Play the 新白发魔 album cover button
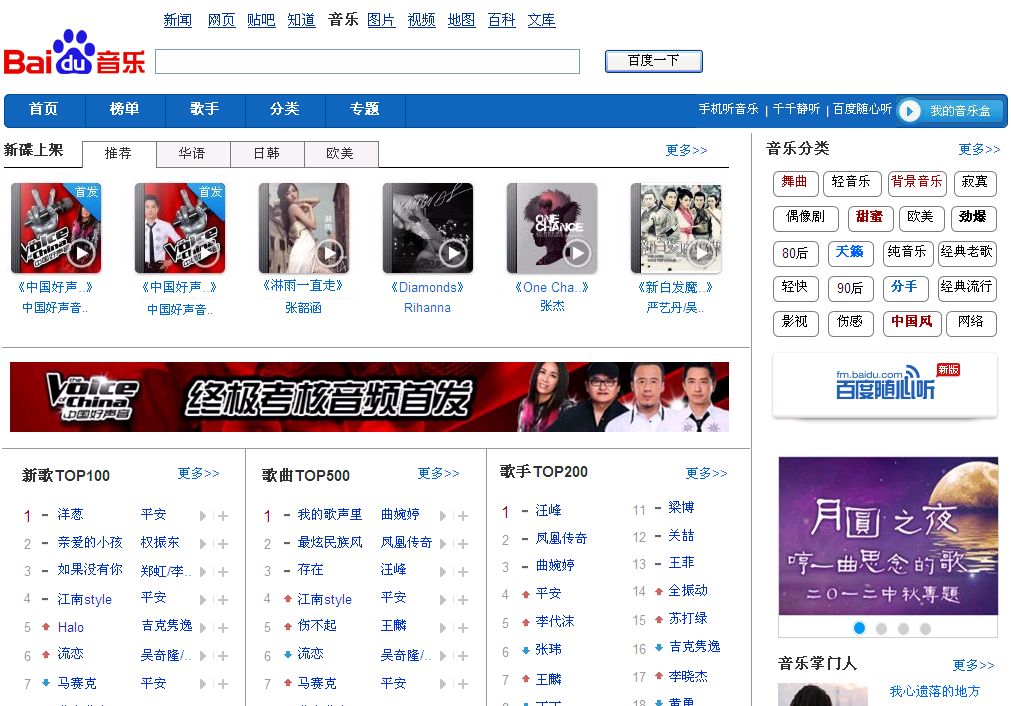 tap(702, 253)
